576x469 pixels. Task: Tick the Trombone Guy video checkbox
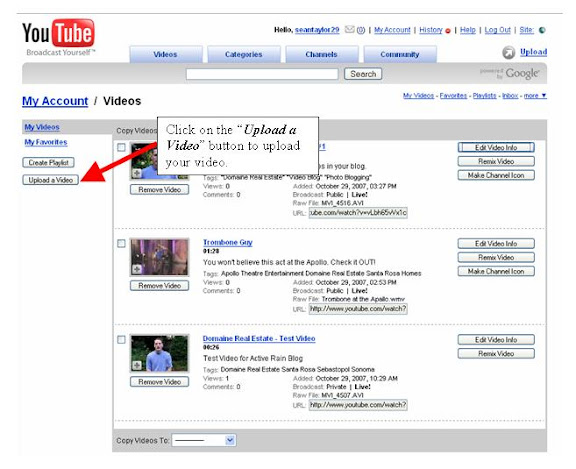[x=121, y=243]
